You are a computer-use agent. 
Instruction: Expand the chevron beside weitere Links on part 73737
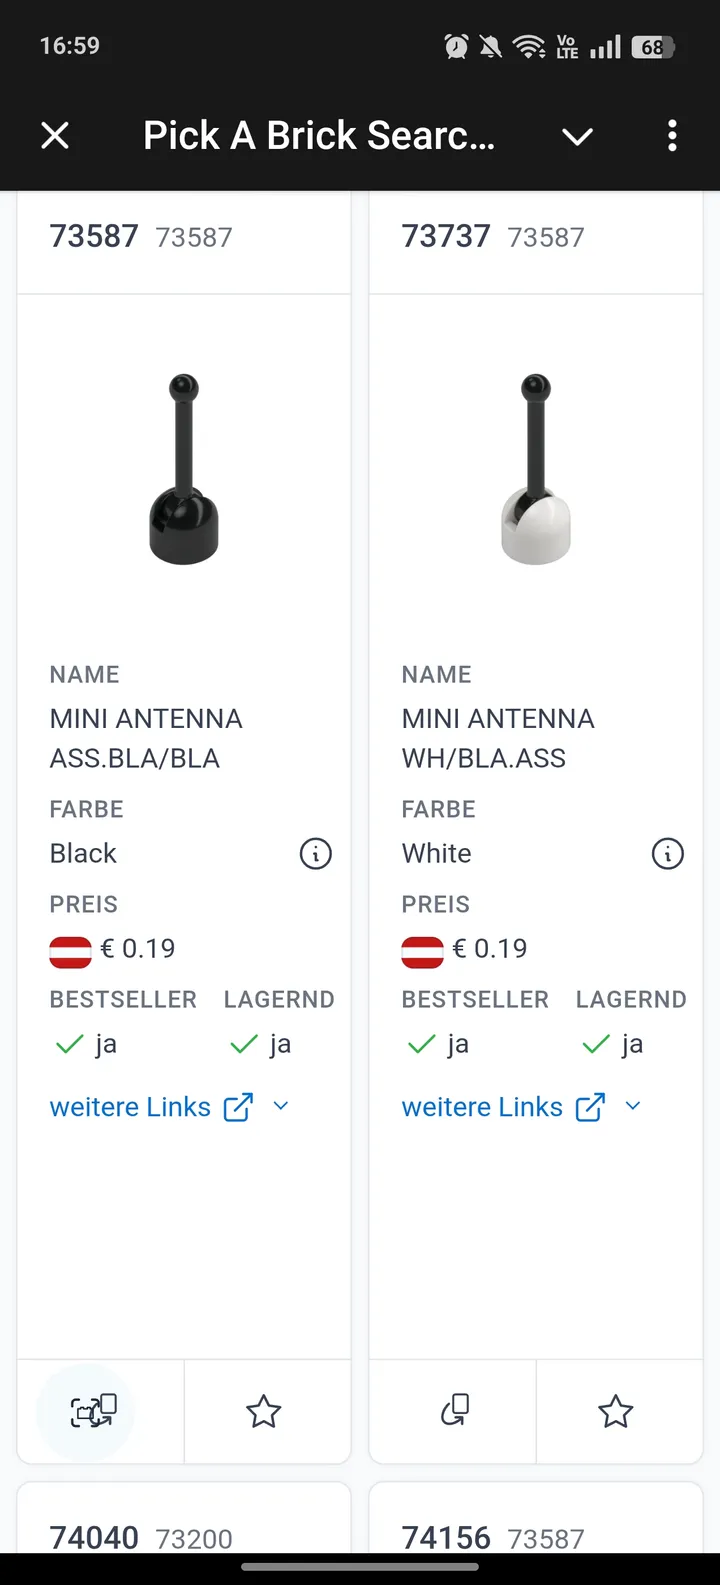[633, 1106]
